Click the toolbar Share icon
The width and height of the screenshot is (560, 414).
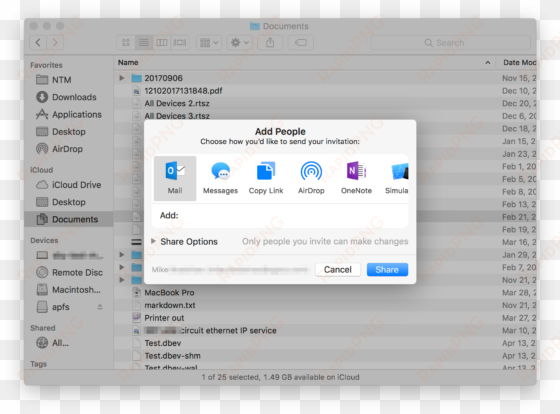click(270, 43)
